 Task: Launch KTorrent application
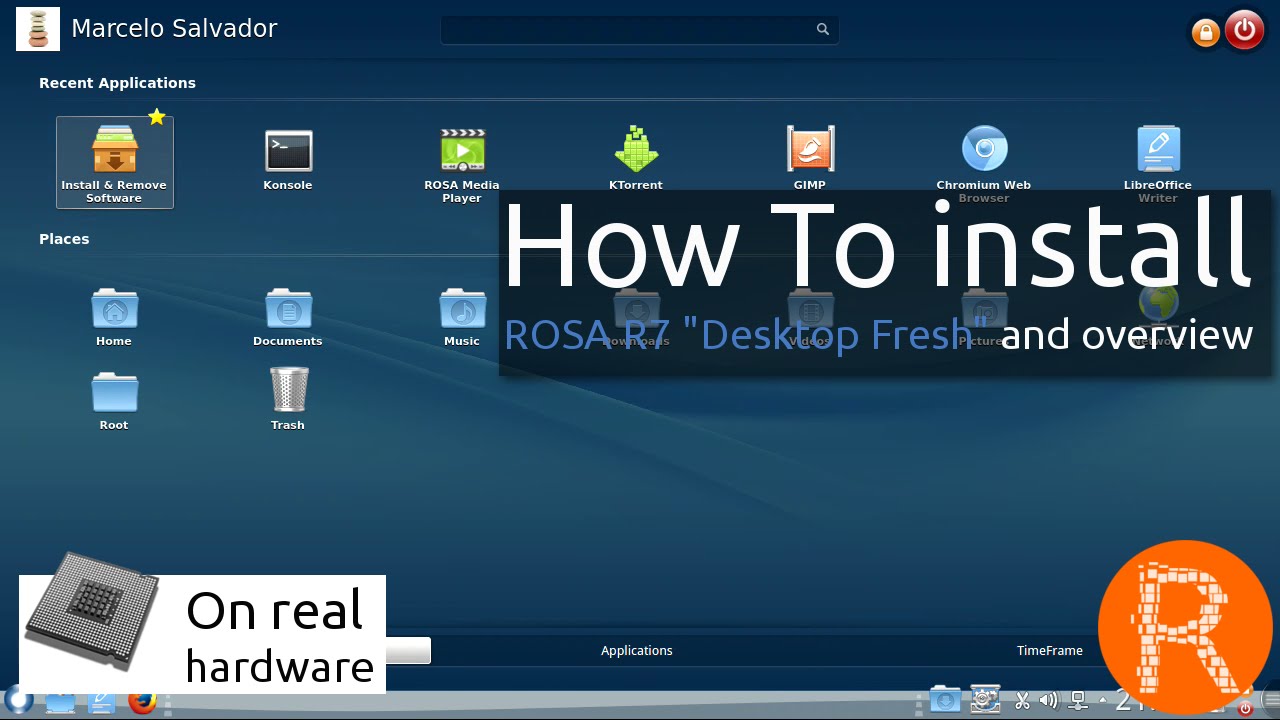pos(636,158)
